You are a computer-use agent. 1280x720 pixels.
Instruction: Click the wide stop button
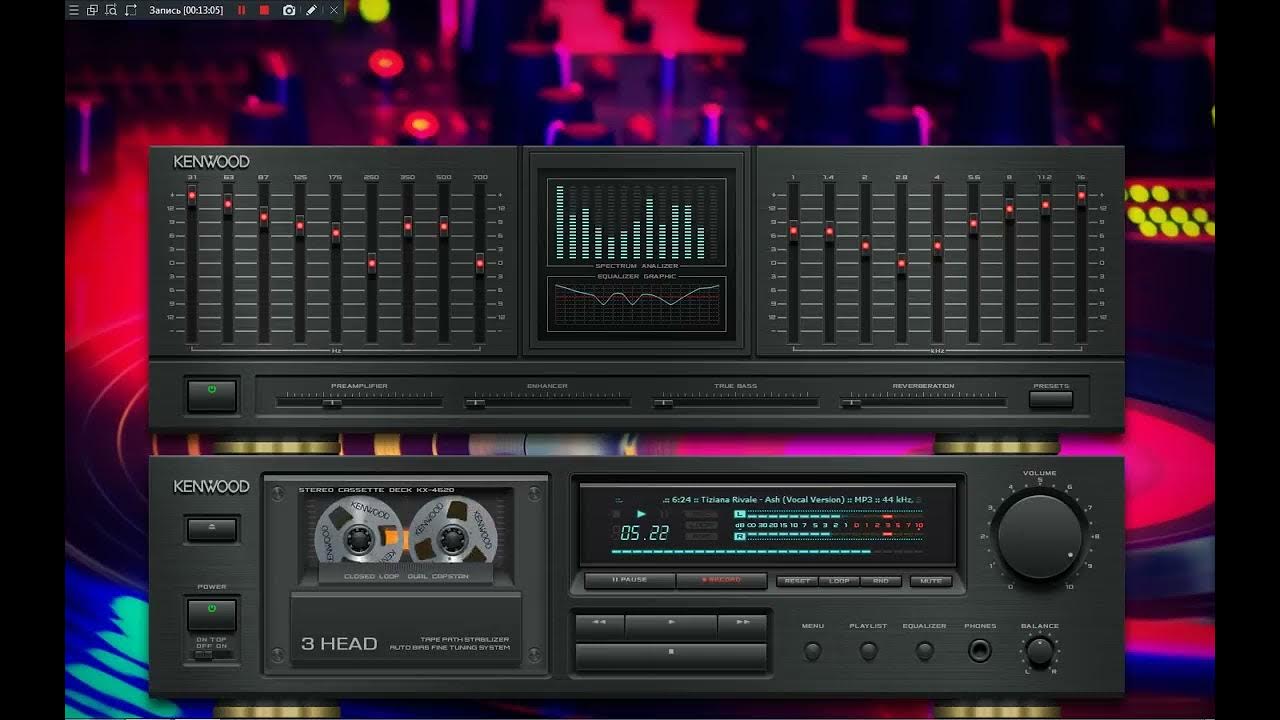coord(671,656)
